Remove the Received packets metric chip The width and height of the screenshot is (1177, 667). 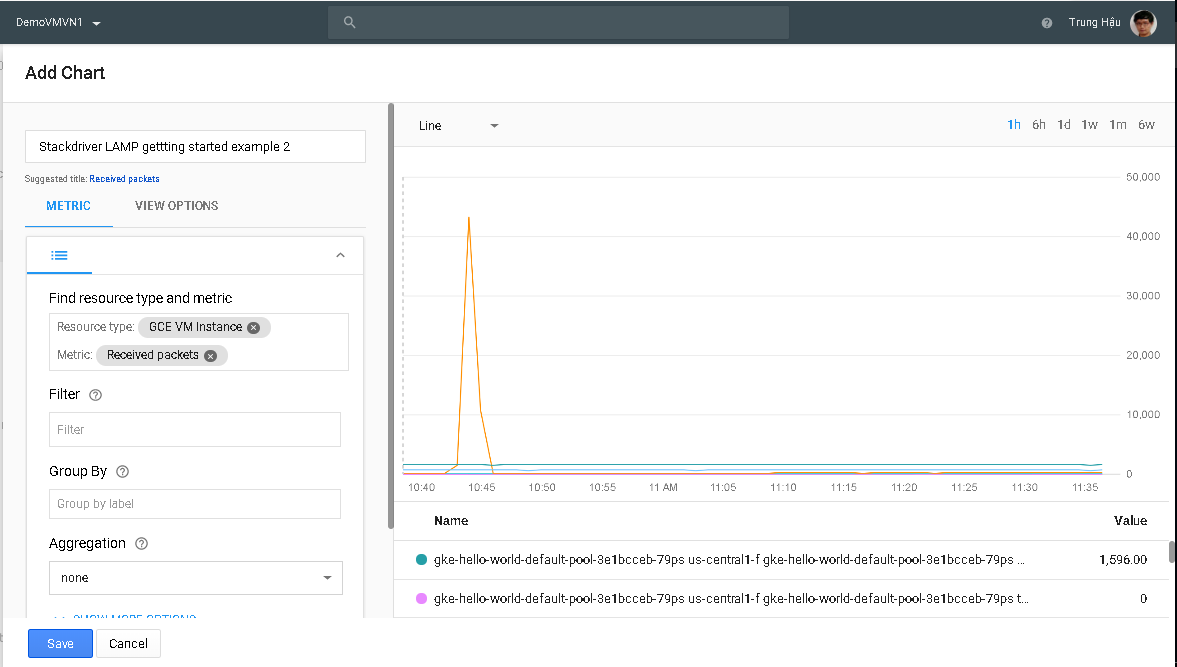point(210,356)
